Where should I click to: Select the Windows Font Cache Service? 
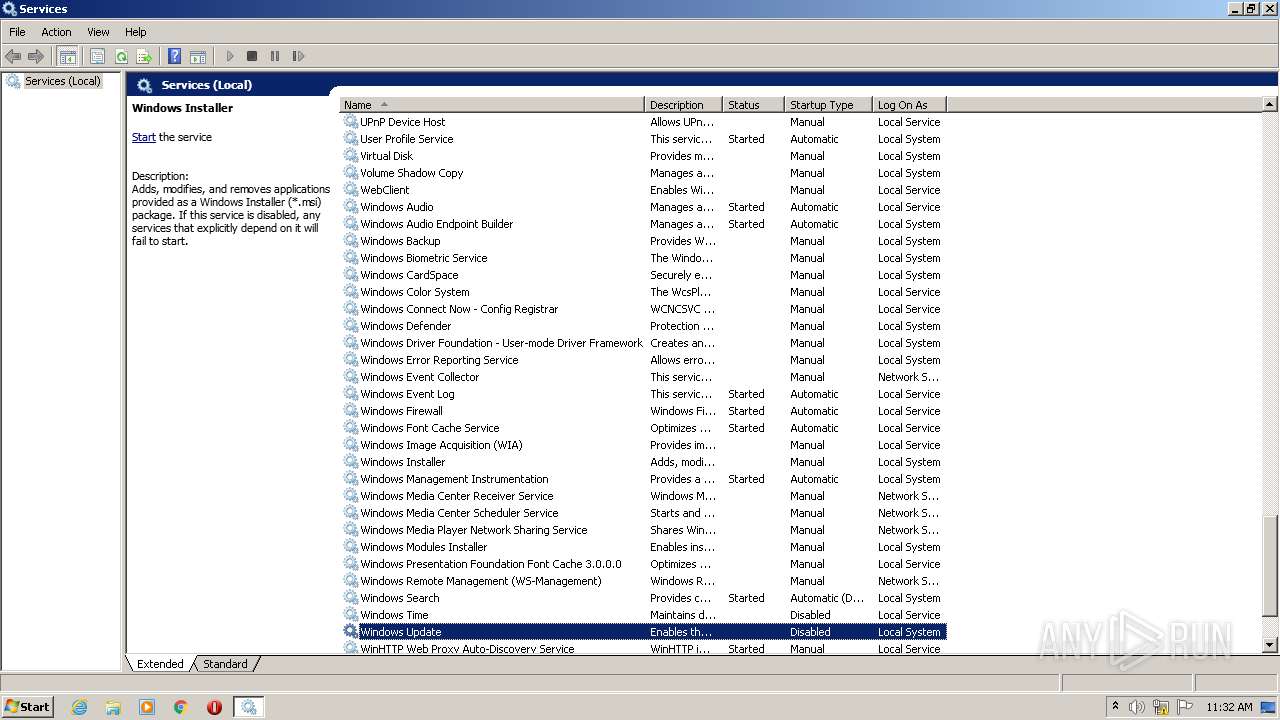click(x=643, y=428)
